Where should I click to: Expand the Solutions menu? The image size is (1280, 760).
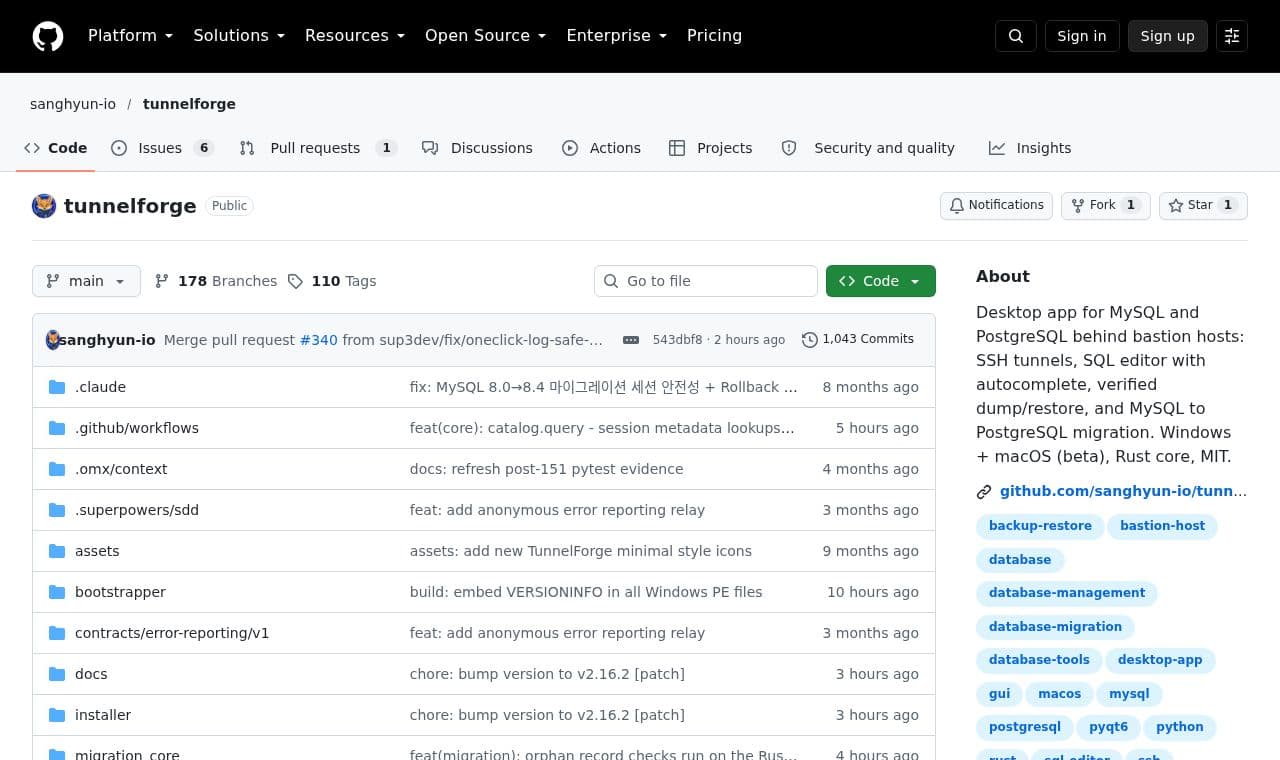tap(239, 36)
